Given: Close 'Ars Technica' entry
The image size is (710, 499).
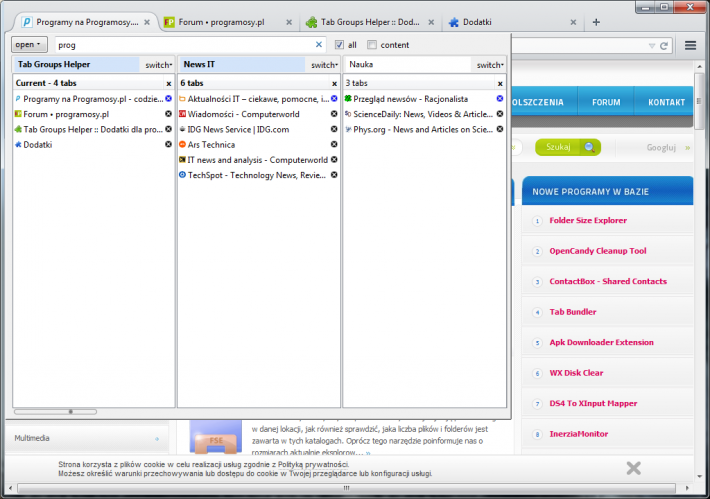Looking at the screenshot, I should click(x=334, y=144).
